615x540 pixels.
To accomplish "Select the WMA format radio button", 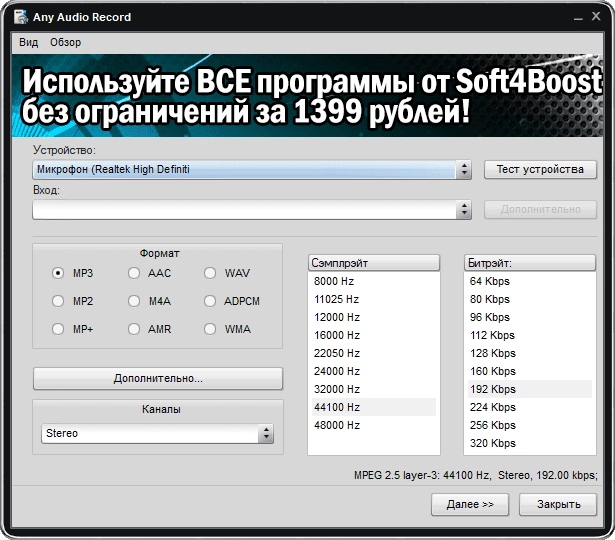I will 210,329.
